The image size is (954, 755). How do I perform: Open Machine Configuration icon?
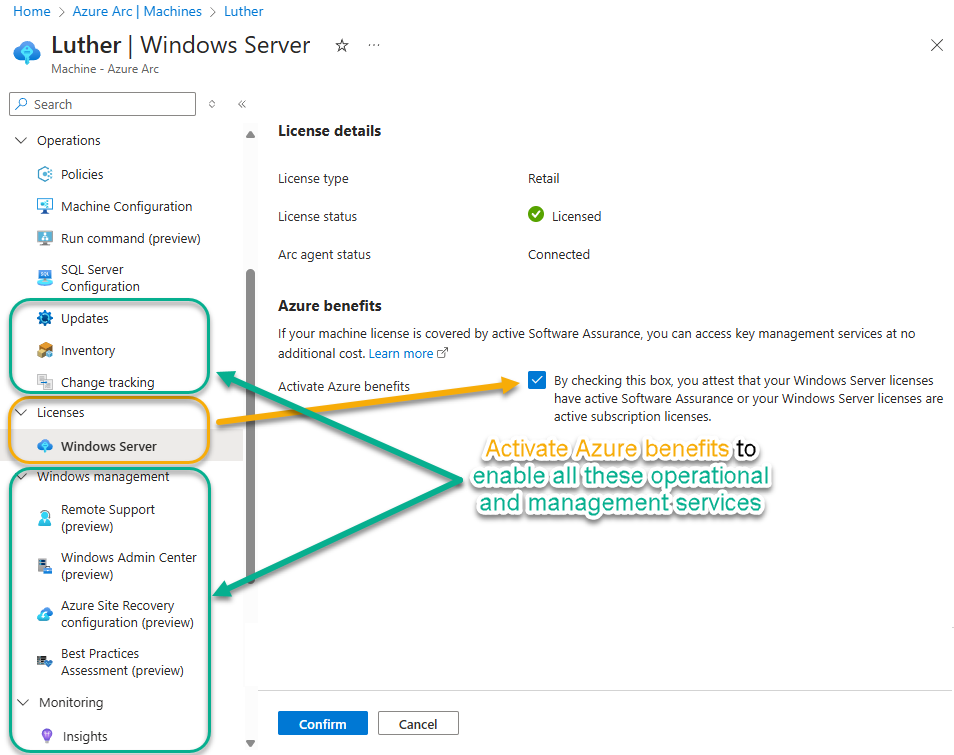(45, 206)
